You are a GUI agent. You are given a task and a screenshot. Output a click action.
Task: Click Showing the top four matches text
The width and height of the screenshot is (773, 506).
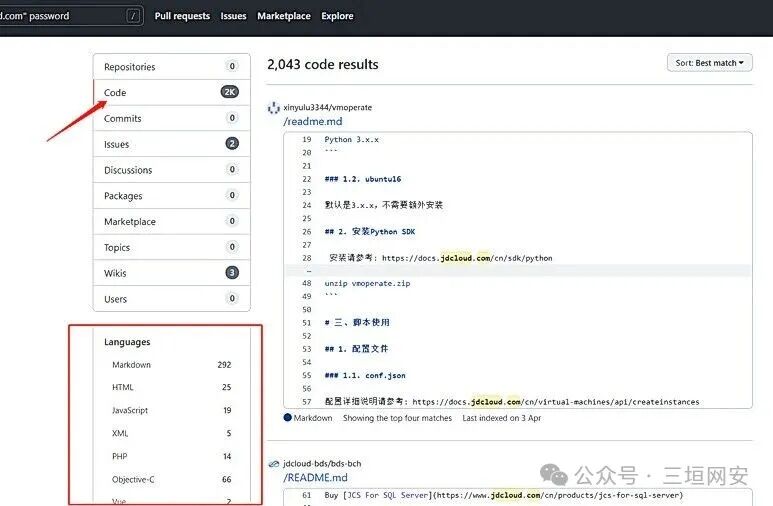tap(397, 418)
